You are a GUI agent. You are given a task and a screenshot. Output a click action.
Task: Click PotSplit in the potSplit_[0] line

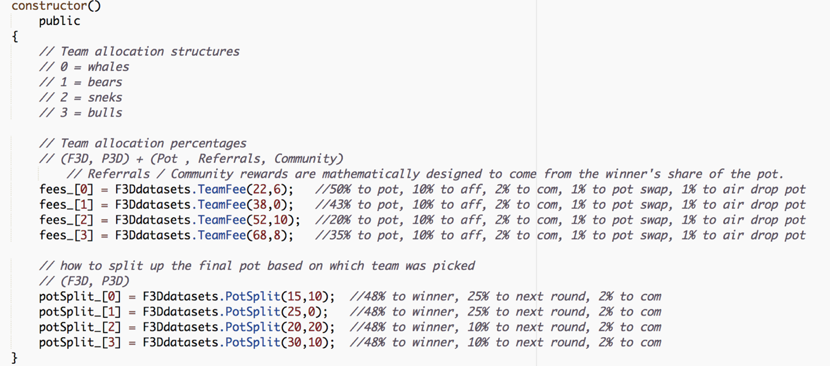point(254,297)
